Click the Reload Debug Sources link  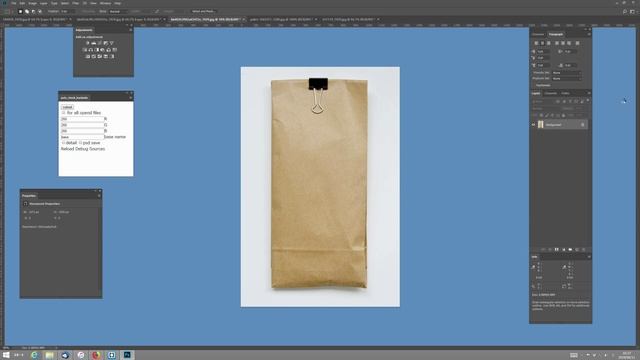pyautogui.click(x=83, y=149)
